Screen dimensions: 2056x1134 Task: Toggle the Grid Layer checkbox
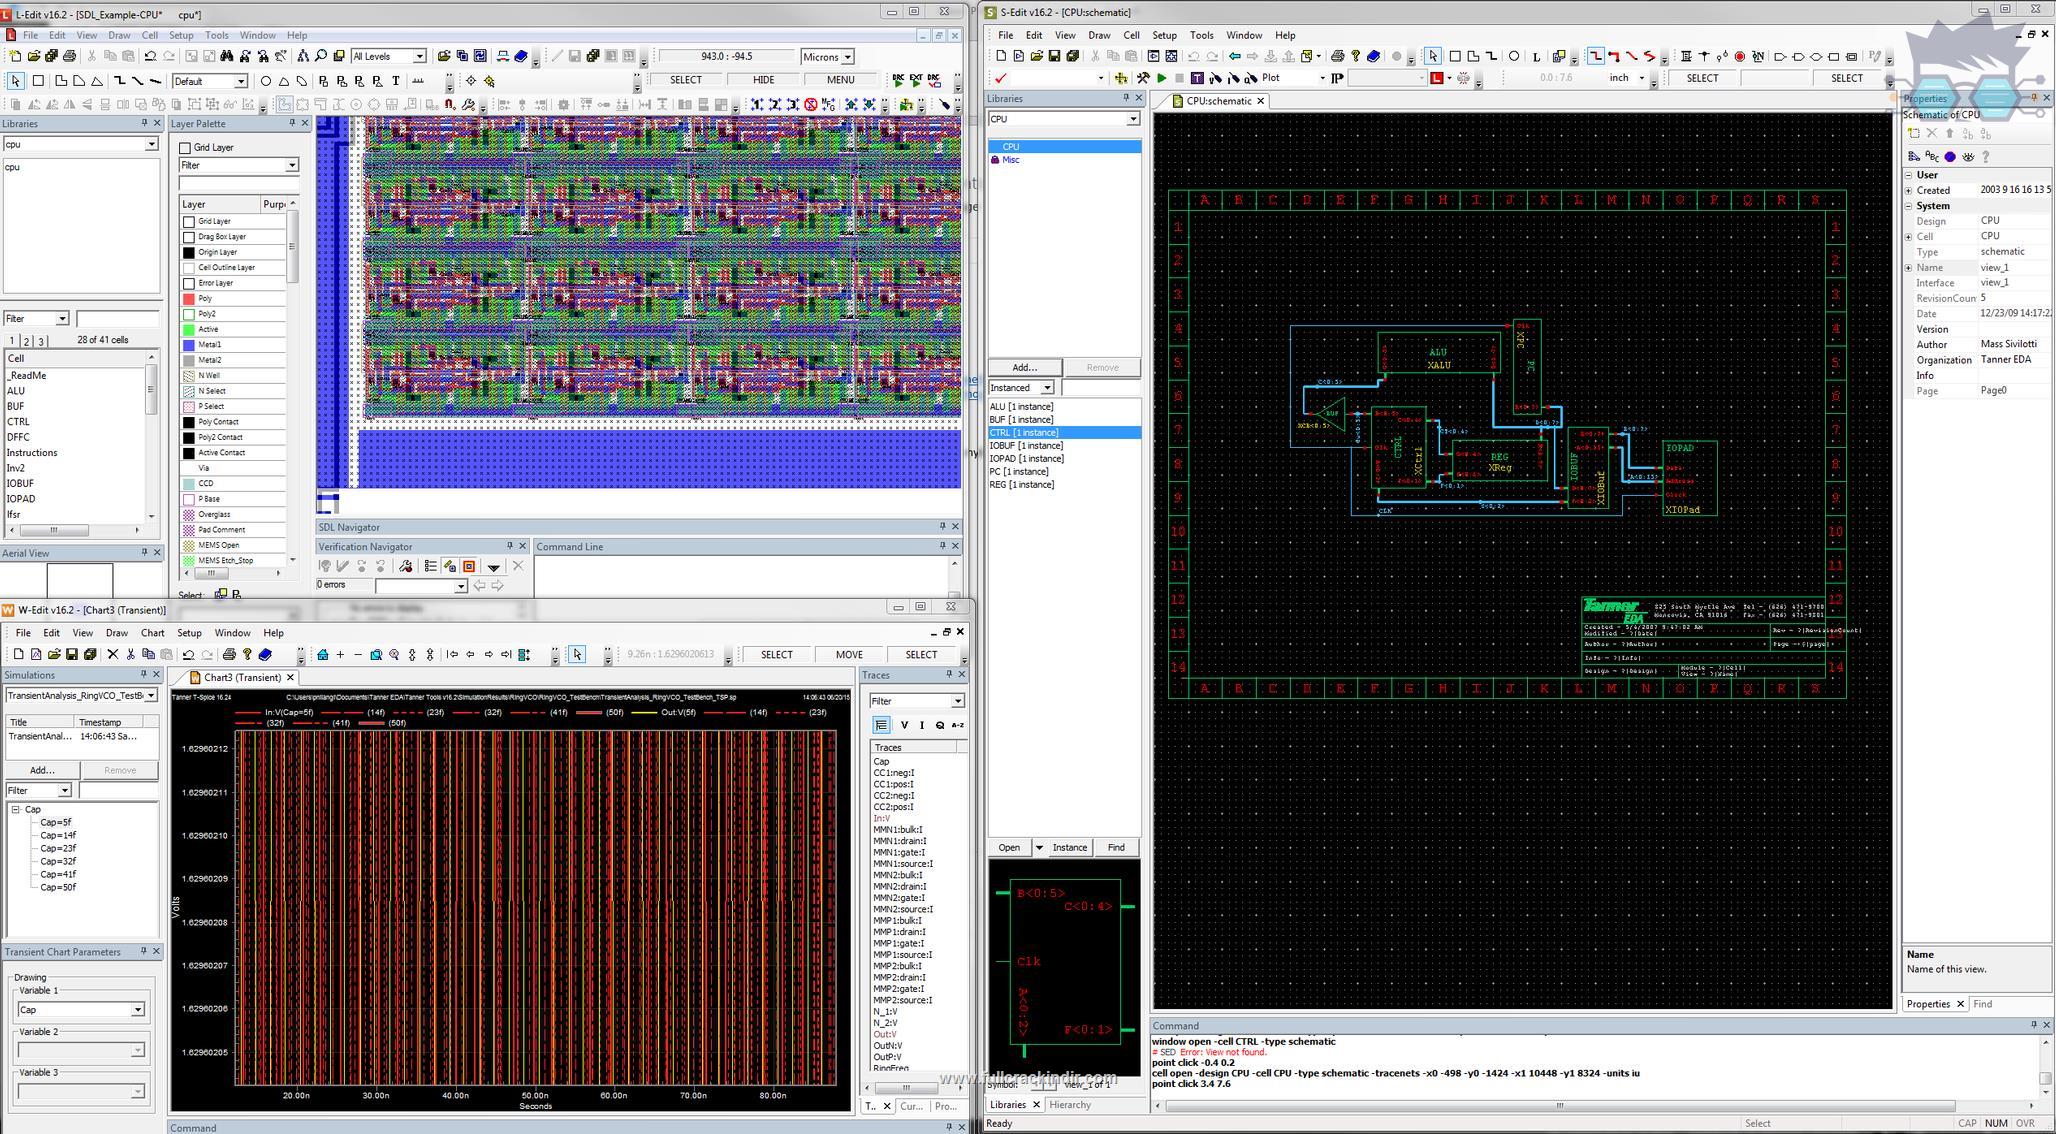tap(185, 148)
